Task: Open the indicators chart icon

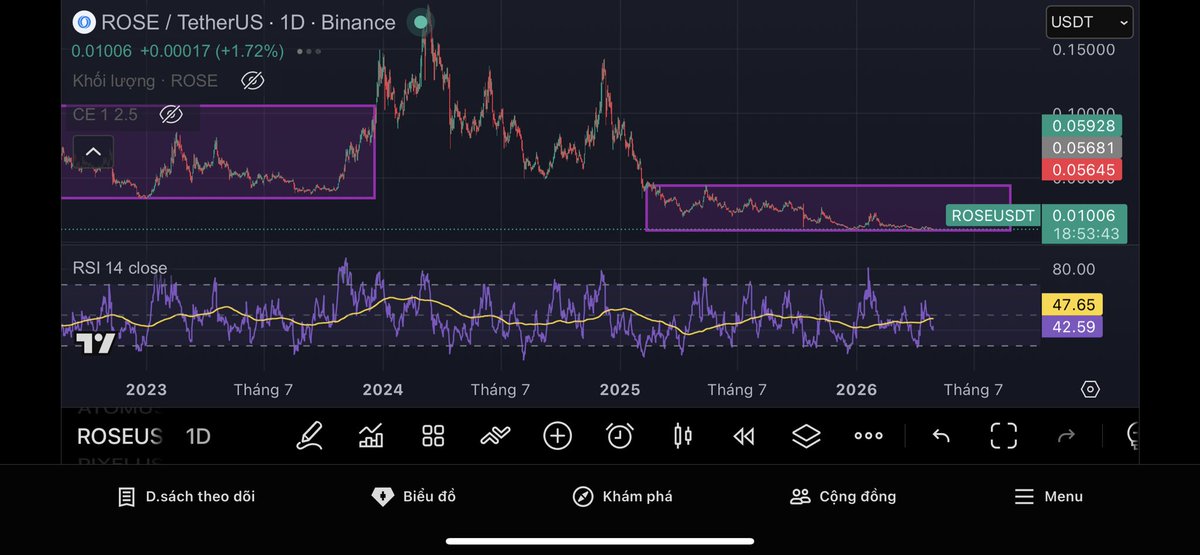Action: [x=371, y=436]
